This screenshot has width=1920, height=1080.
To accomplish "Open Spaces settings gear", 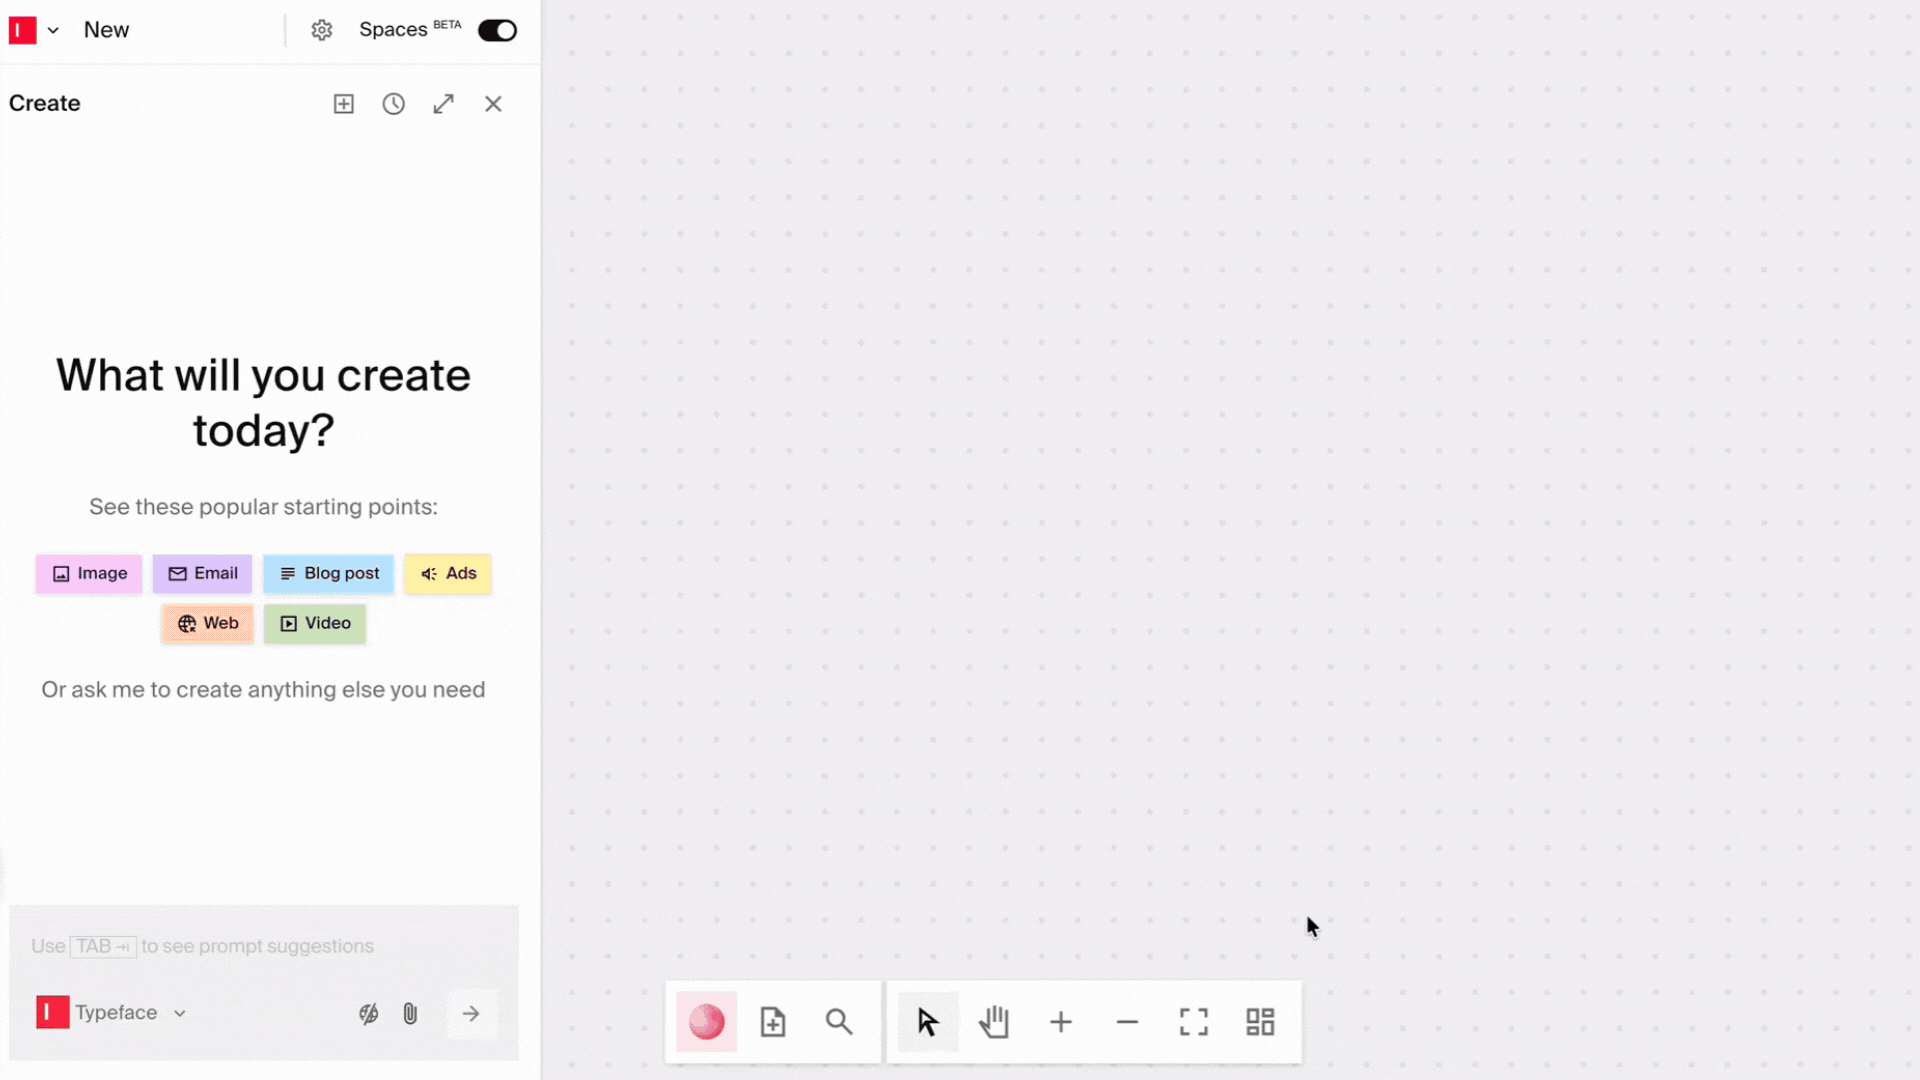I will (322, 30).
